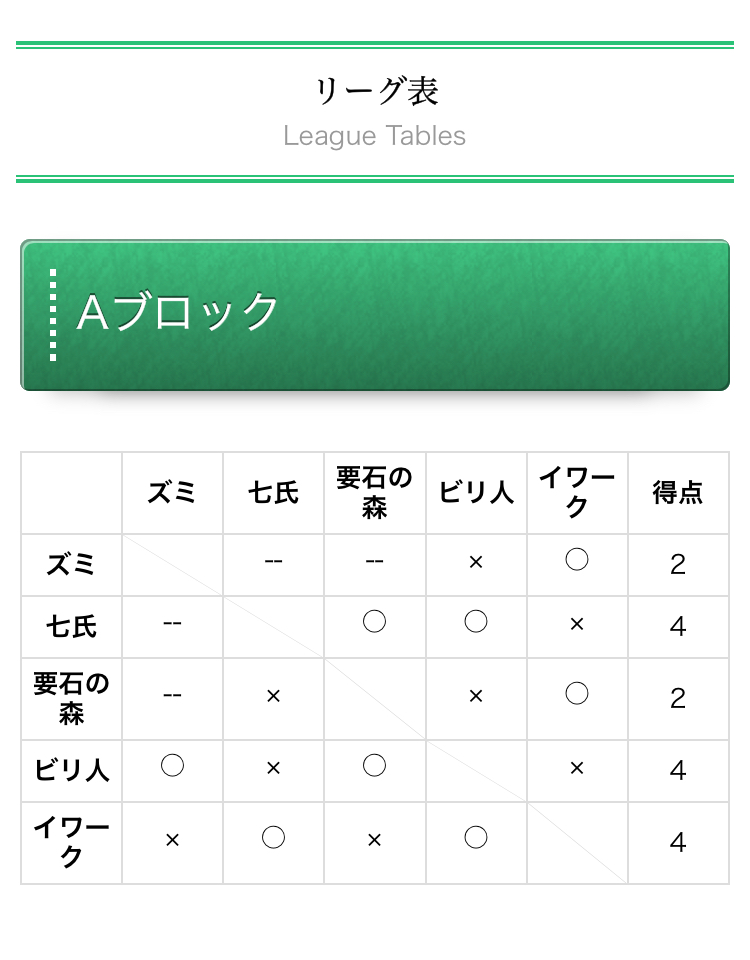Click the 要石の森 row label
This screenshot has height=960, width=750.
point(72,699)
